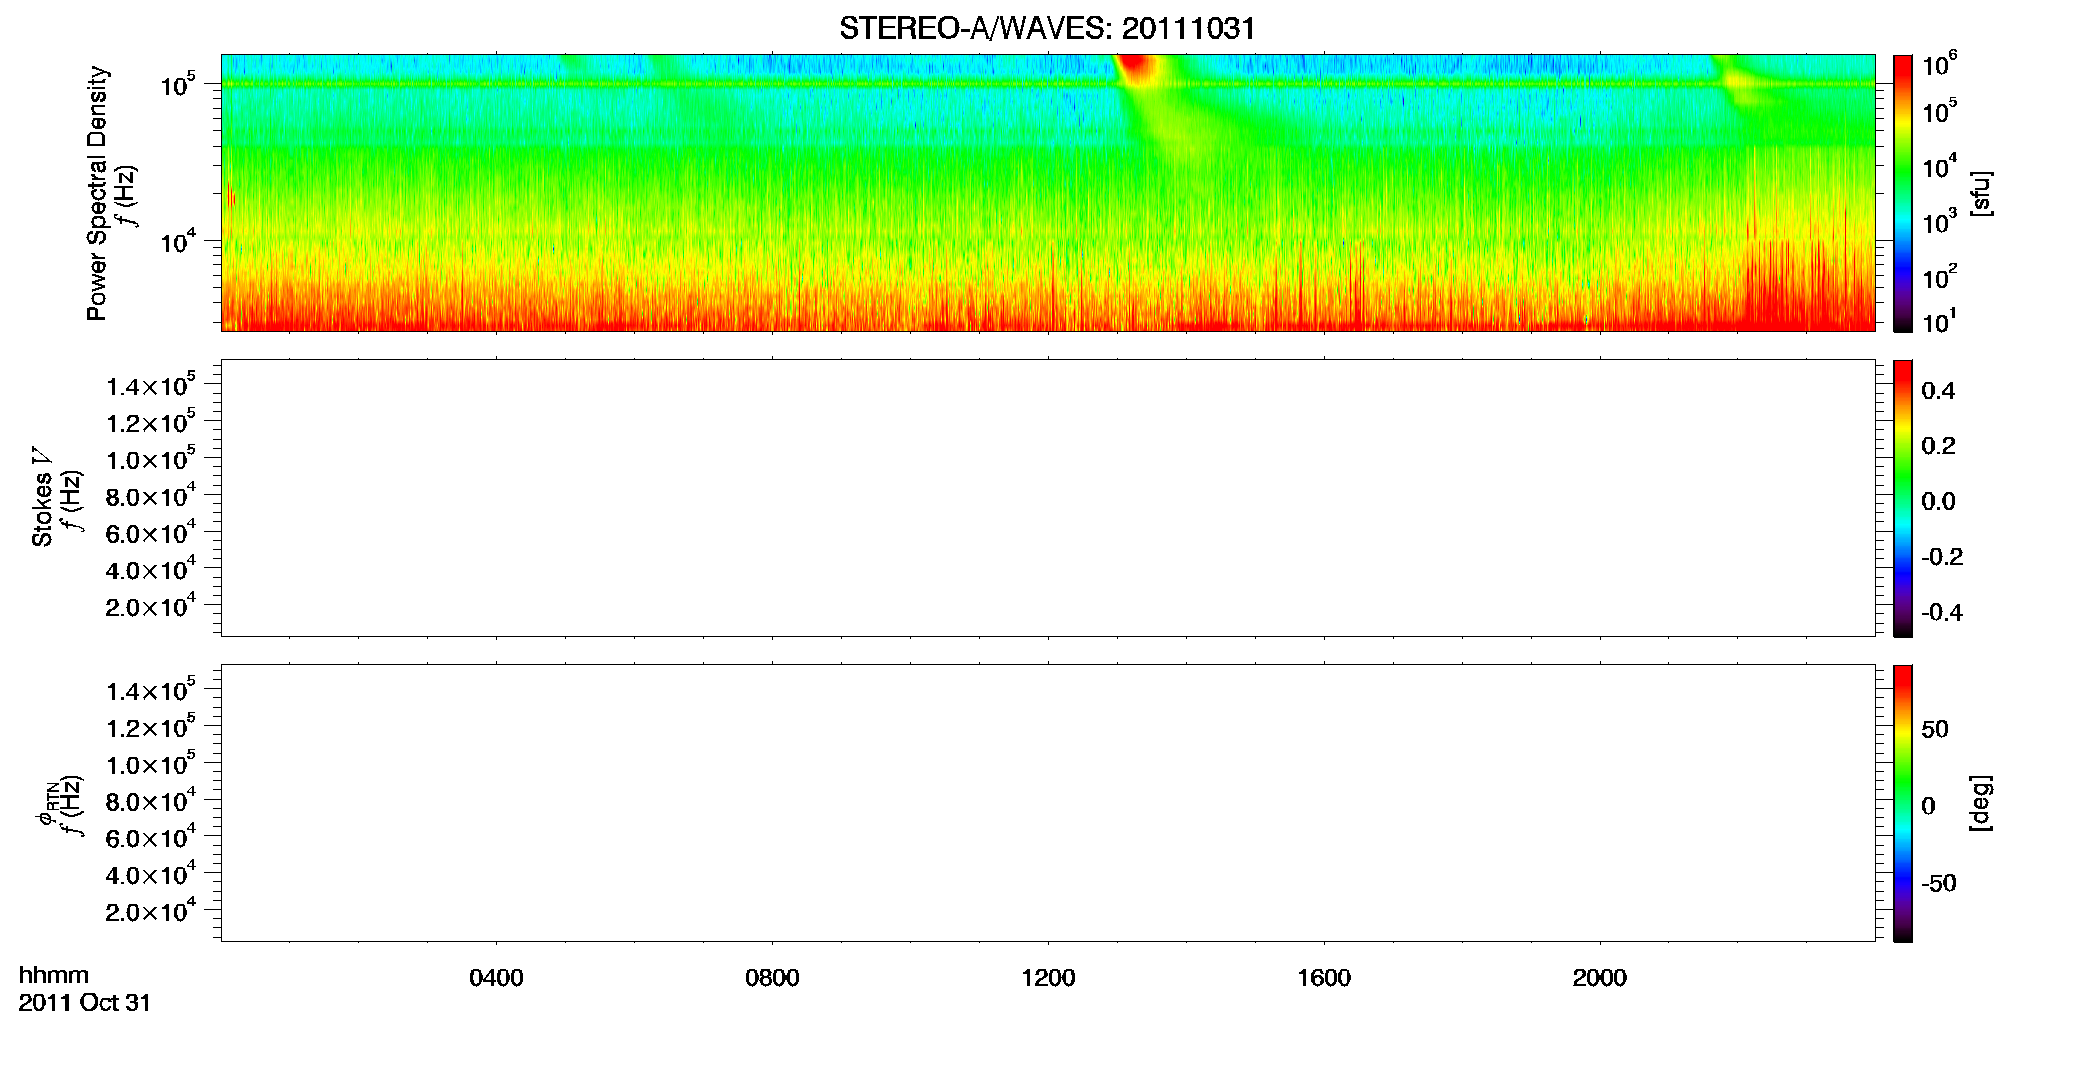2096x1080 pixels.
Task: Click the red low-frequency noise patch near 2200
Action: point(1800,290)
